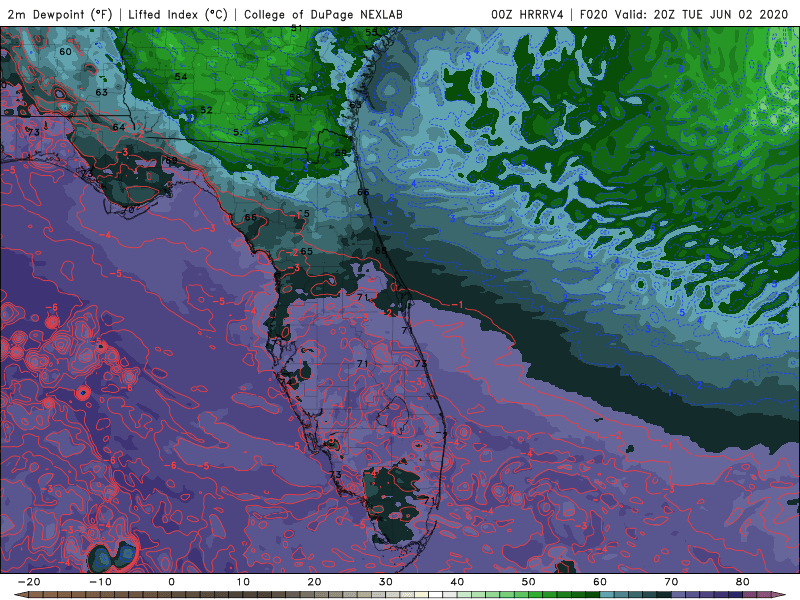The width and height of the screenshot is (800, 600).
Task: Click the 50 tick label on the colorbar
Action: click(529, 582)
